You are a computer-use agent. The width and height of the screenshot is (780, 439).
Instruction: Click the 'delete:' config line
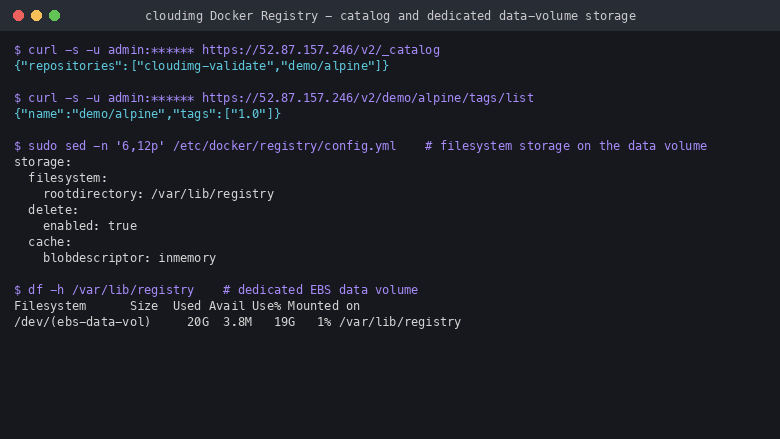pyautogui.click(x=53, y=210)
